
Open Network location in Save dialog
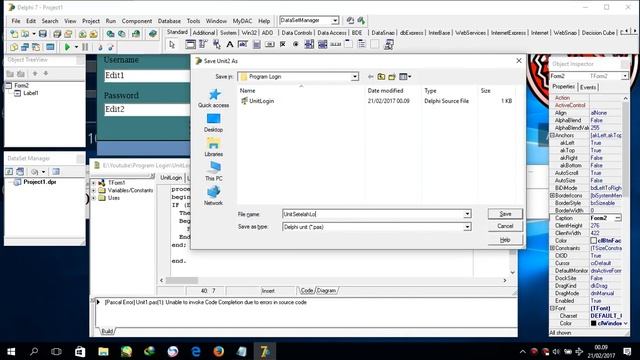click(x=213, y=196)
